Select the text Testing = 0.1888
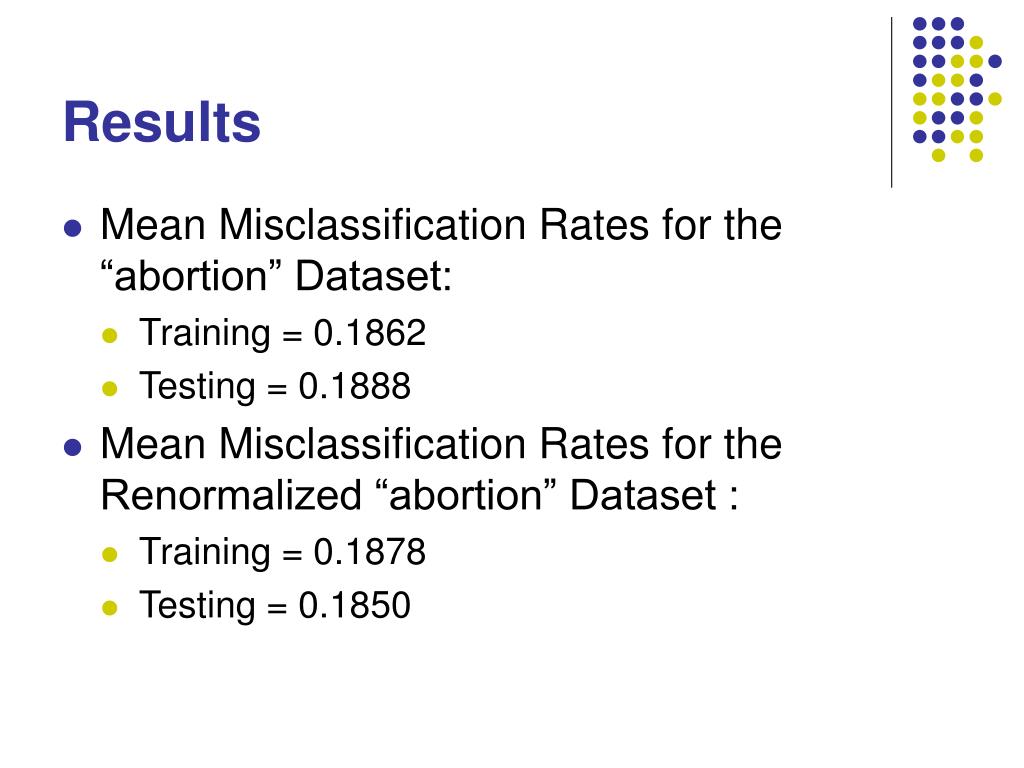 coord(275,386)
